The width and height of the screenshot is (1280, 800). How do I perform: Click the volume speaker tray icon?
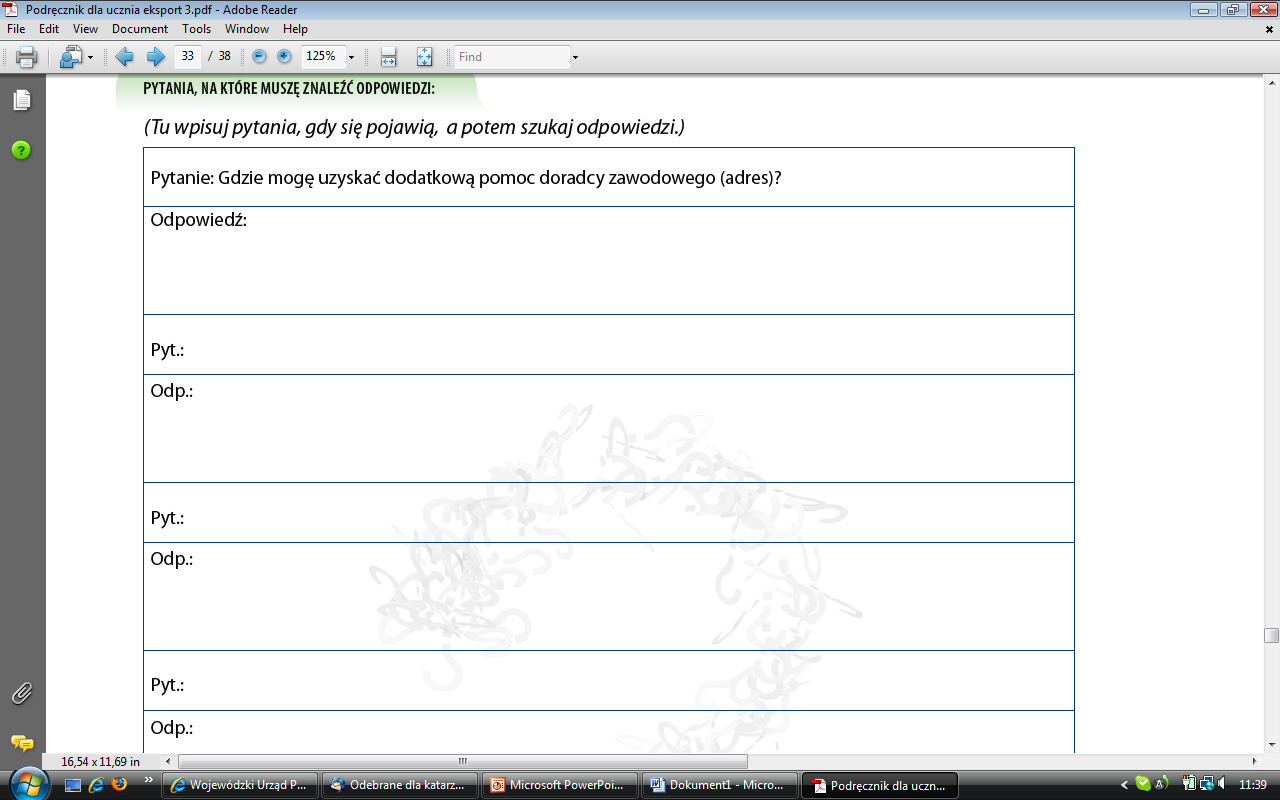[1223, 784]
